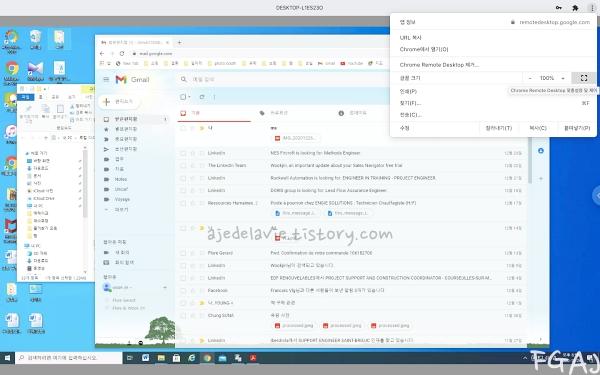Viewport: 600px width, 375px height.
Task: Tick the checkbox of the NES Fircroft LinkedIn email
Action: coord(183,153)
